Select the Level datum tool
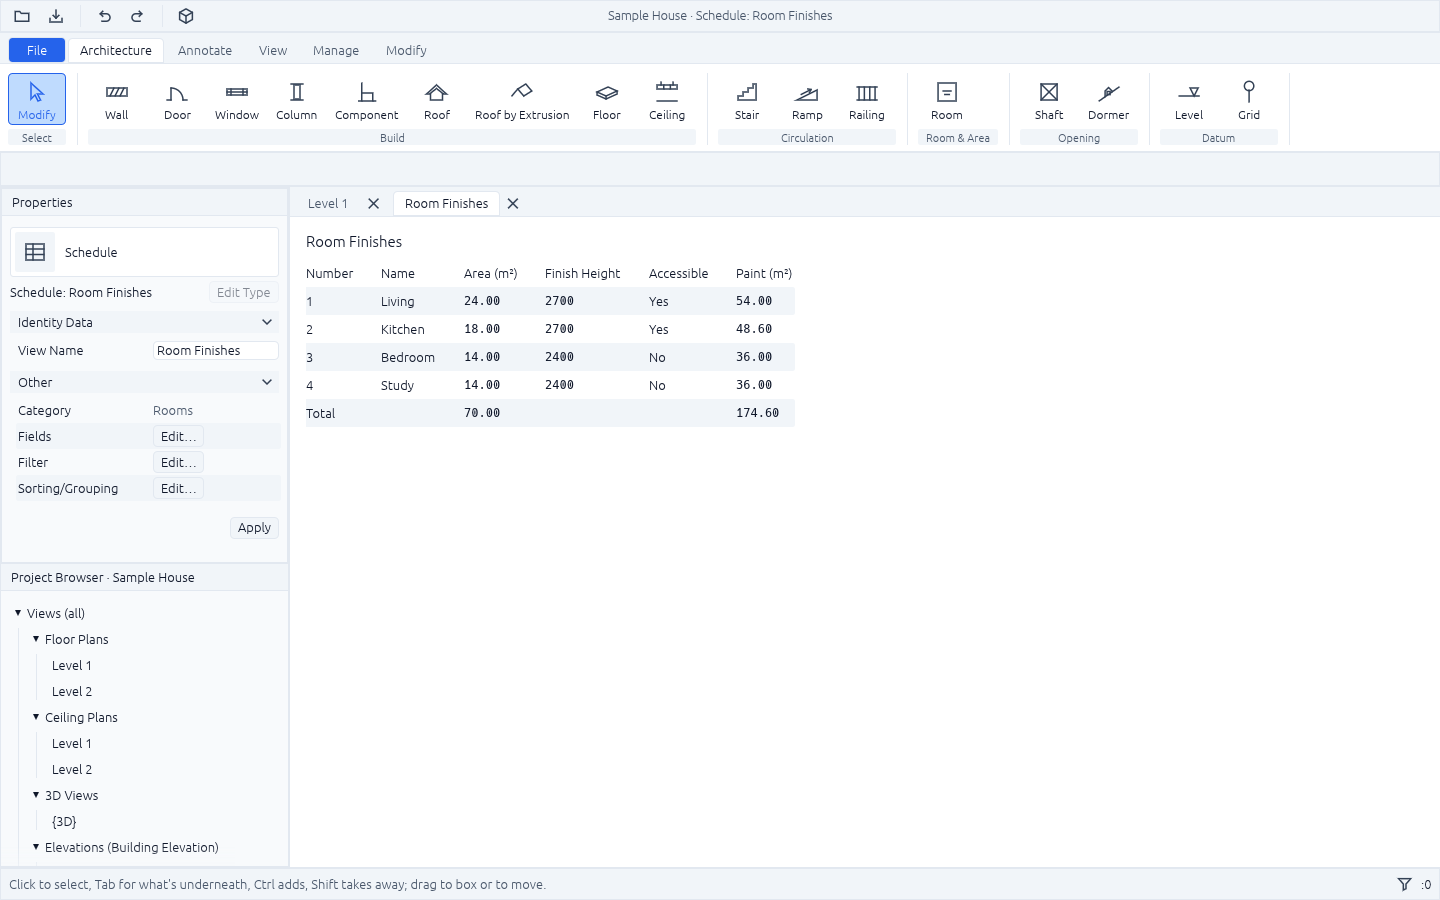1440x900 pixels. click(x=1189, y=100)
